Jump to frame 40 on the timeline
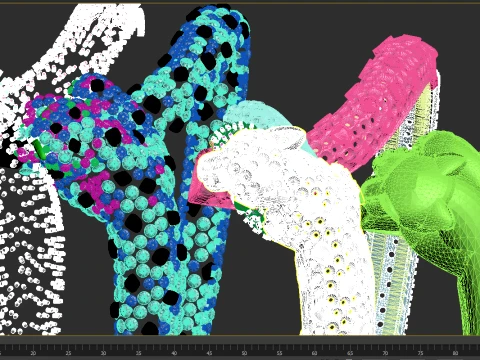 174,353
